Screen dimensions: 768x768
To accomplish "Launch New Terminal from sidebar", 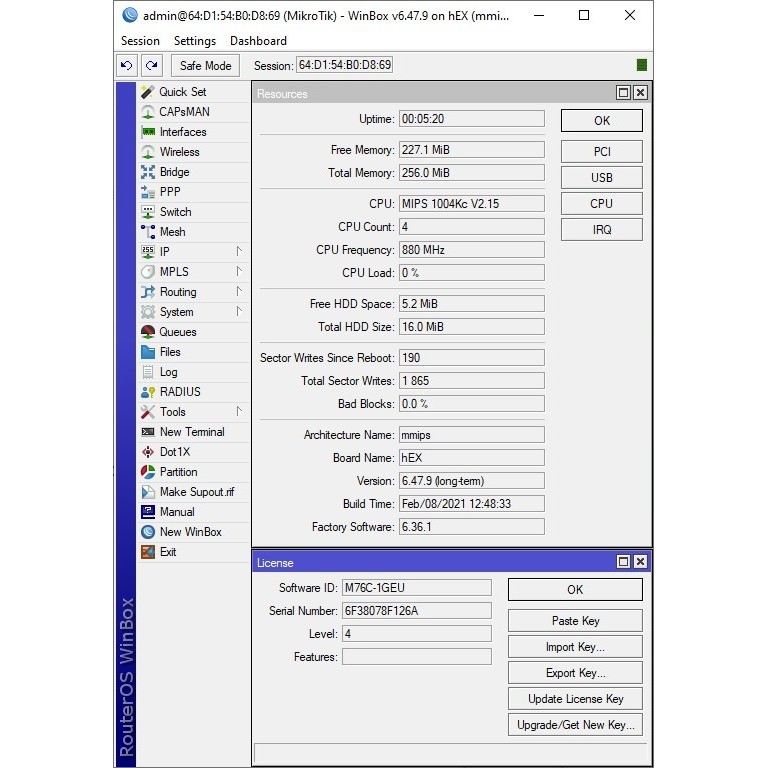I will coord(191,432).
